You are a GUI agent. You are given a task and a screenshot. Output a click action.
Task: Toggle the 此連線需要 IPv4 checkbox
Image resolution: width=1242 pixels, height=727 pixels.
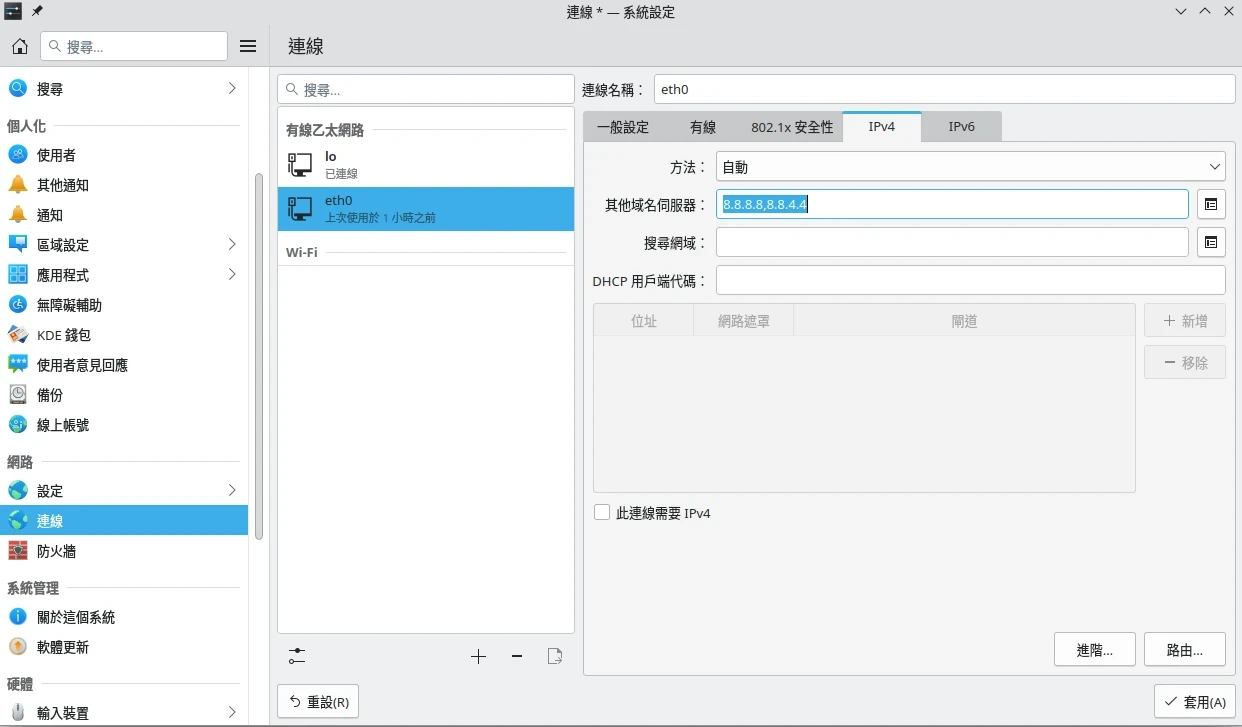coord(602,513)
